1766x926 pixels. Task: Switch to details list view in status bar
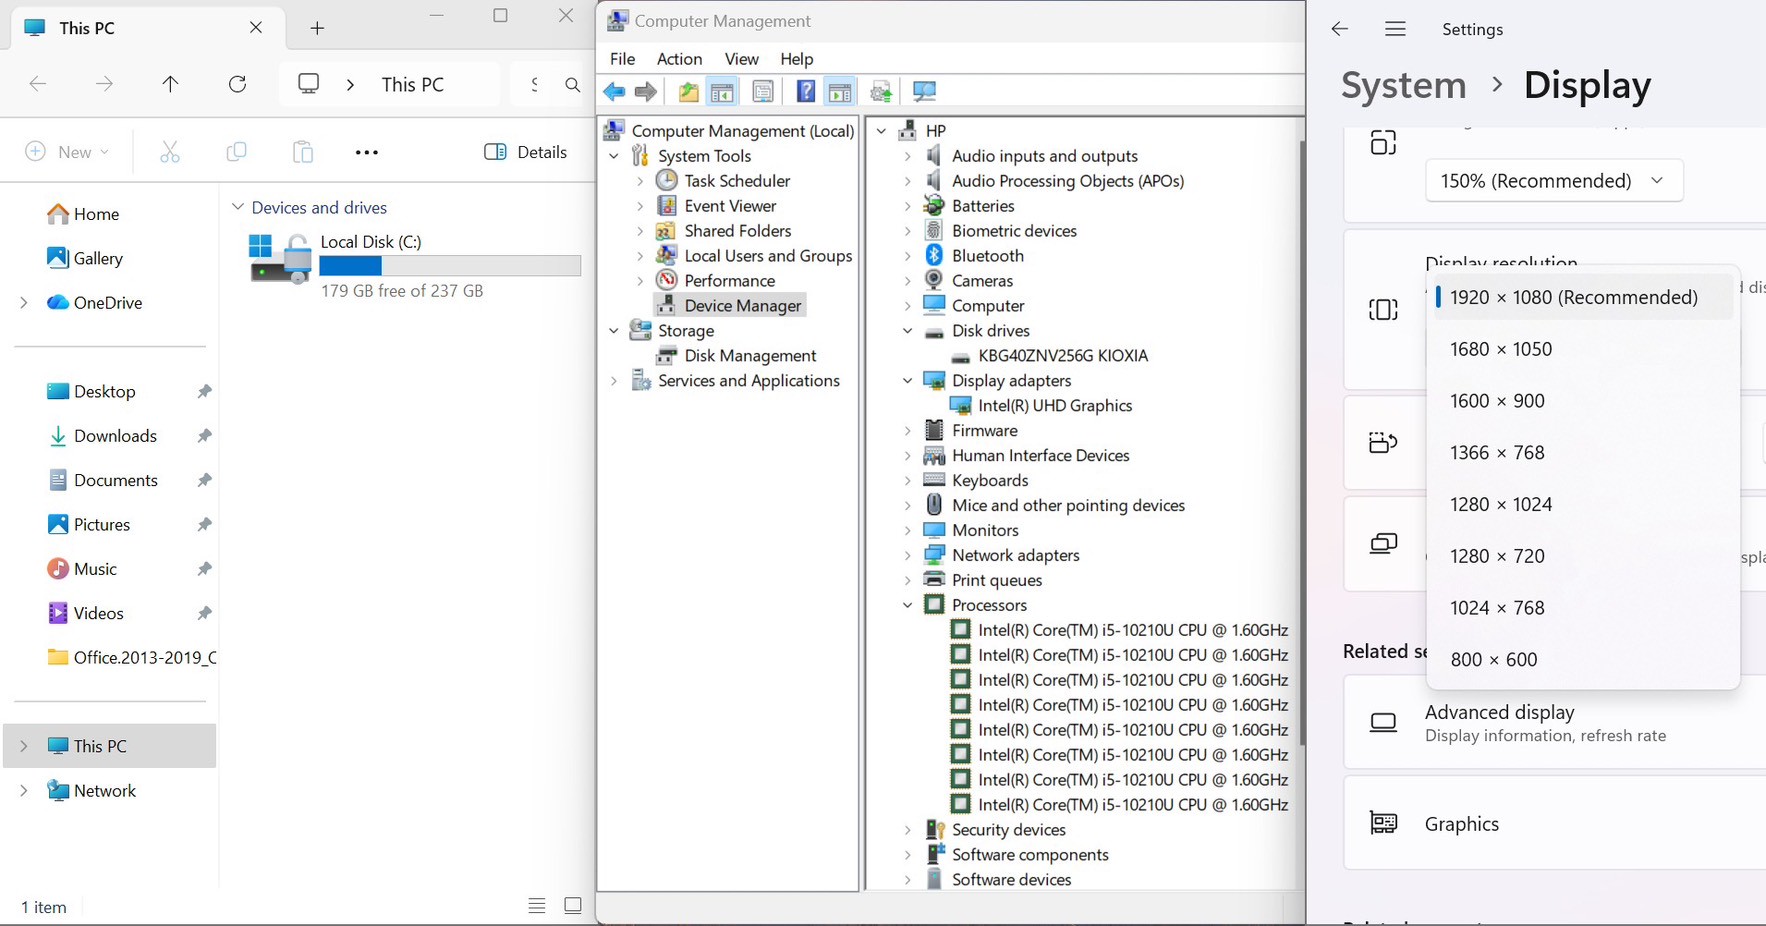coord(537,906)
